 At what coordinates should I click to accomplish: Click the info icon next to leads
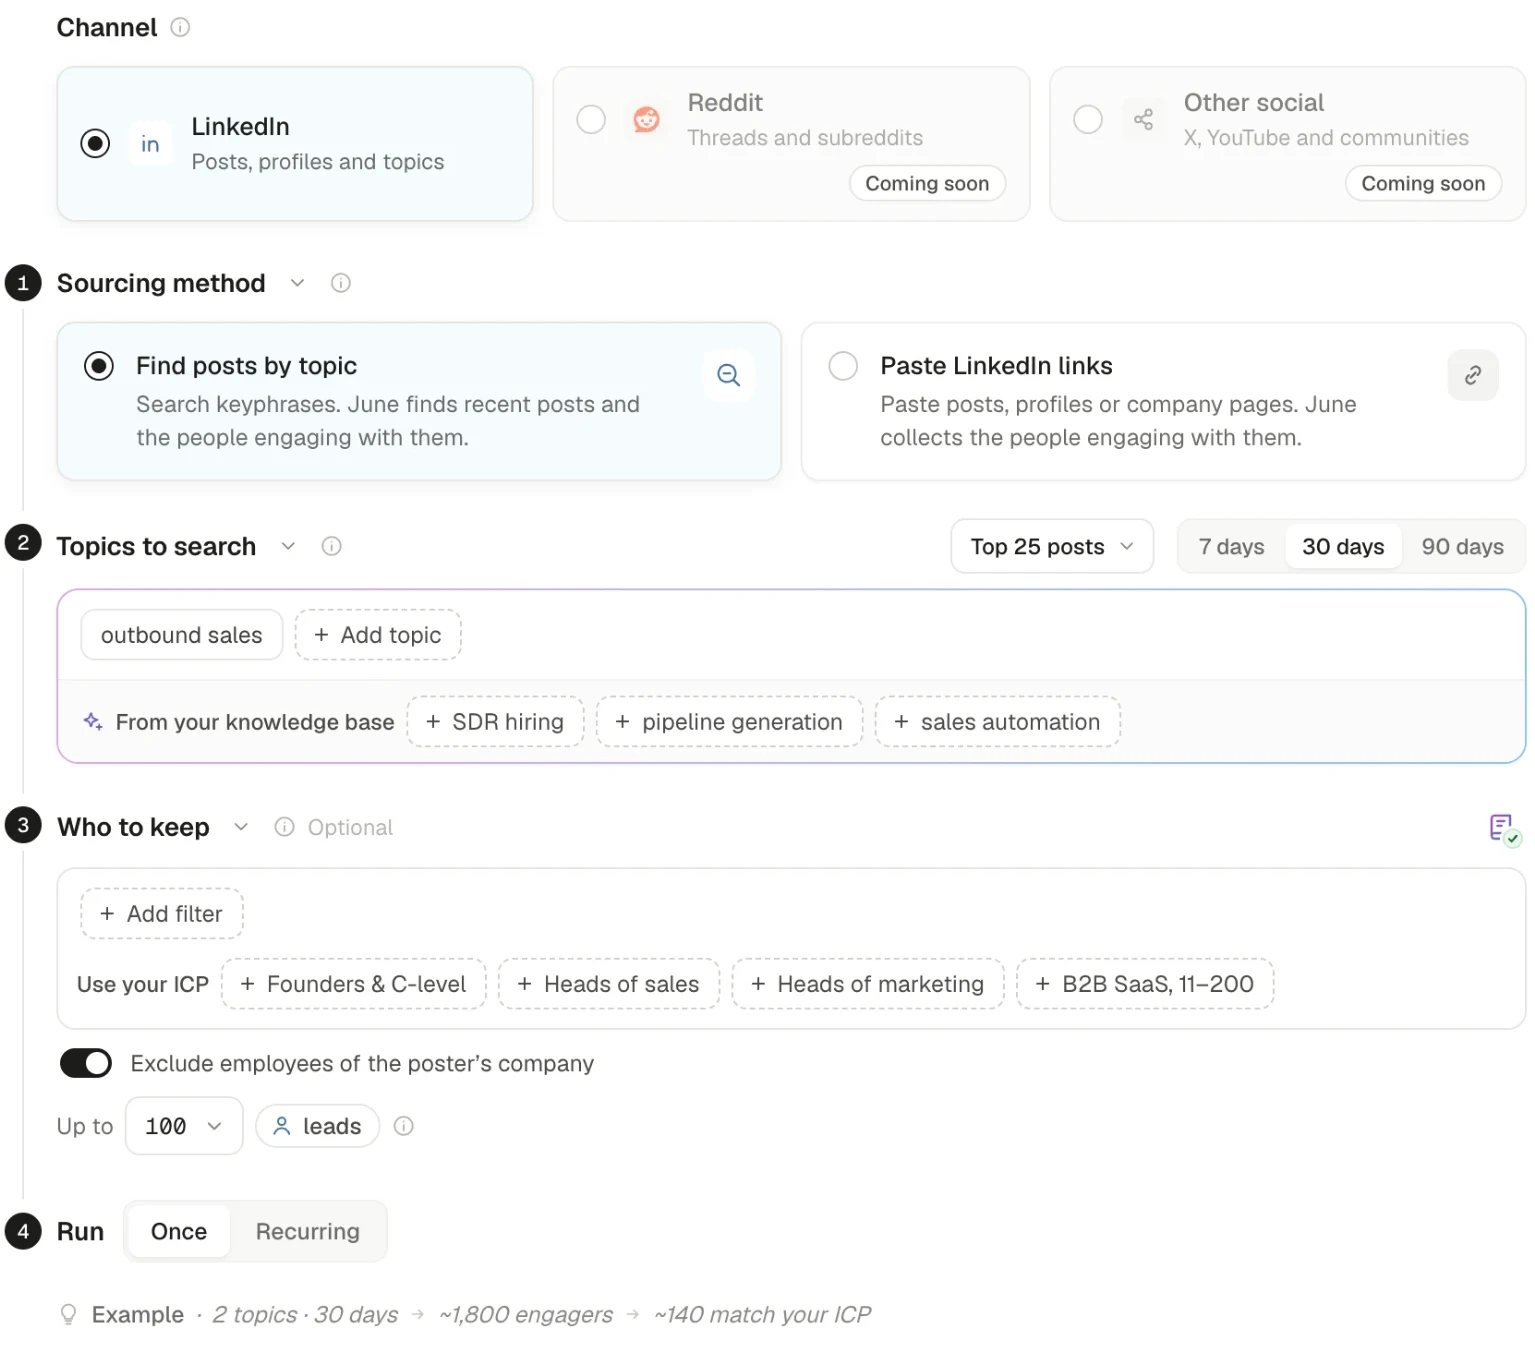(404, 1126)
